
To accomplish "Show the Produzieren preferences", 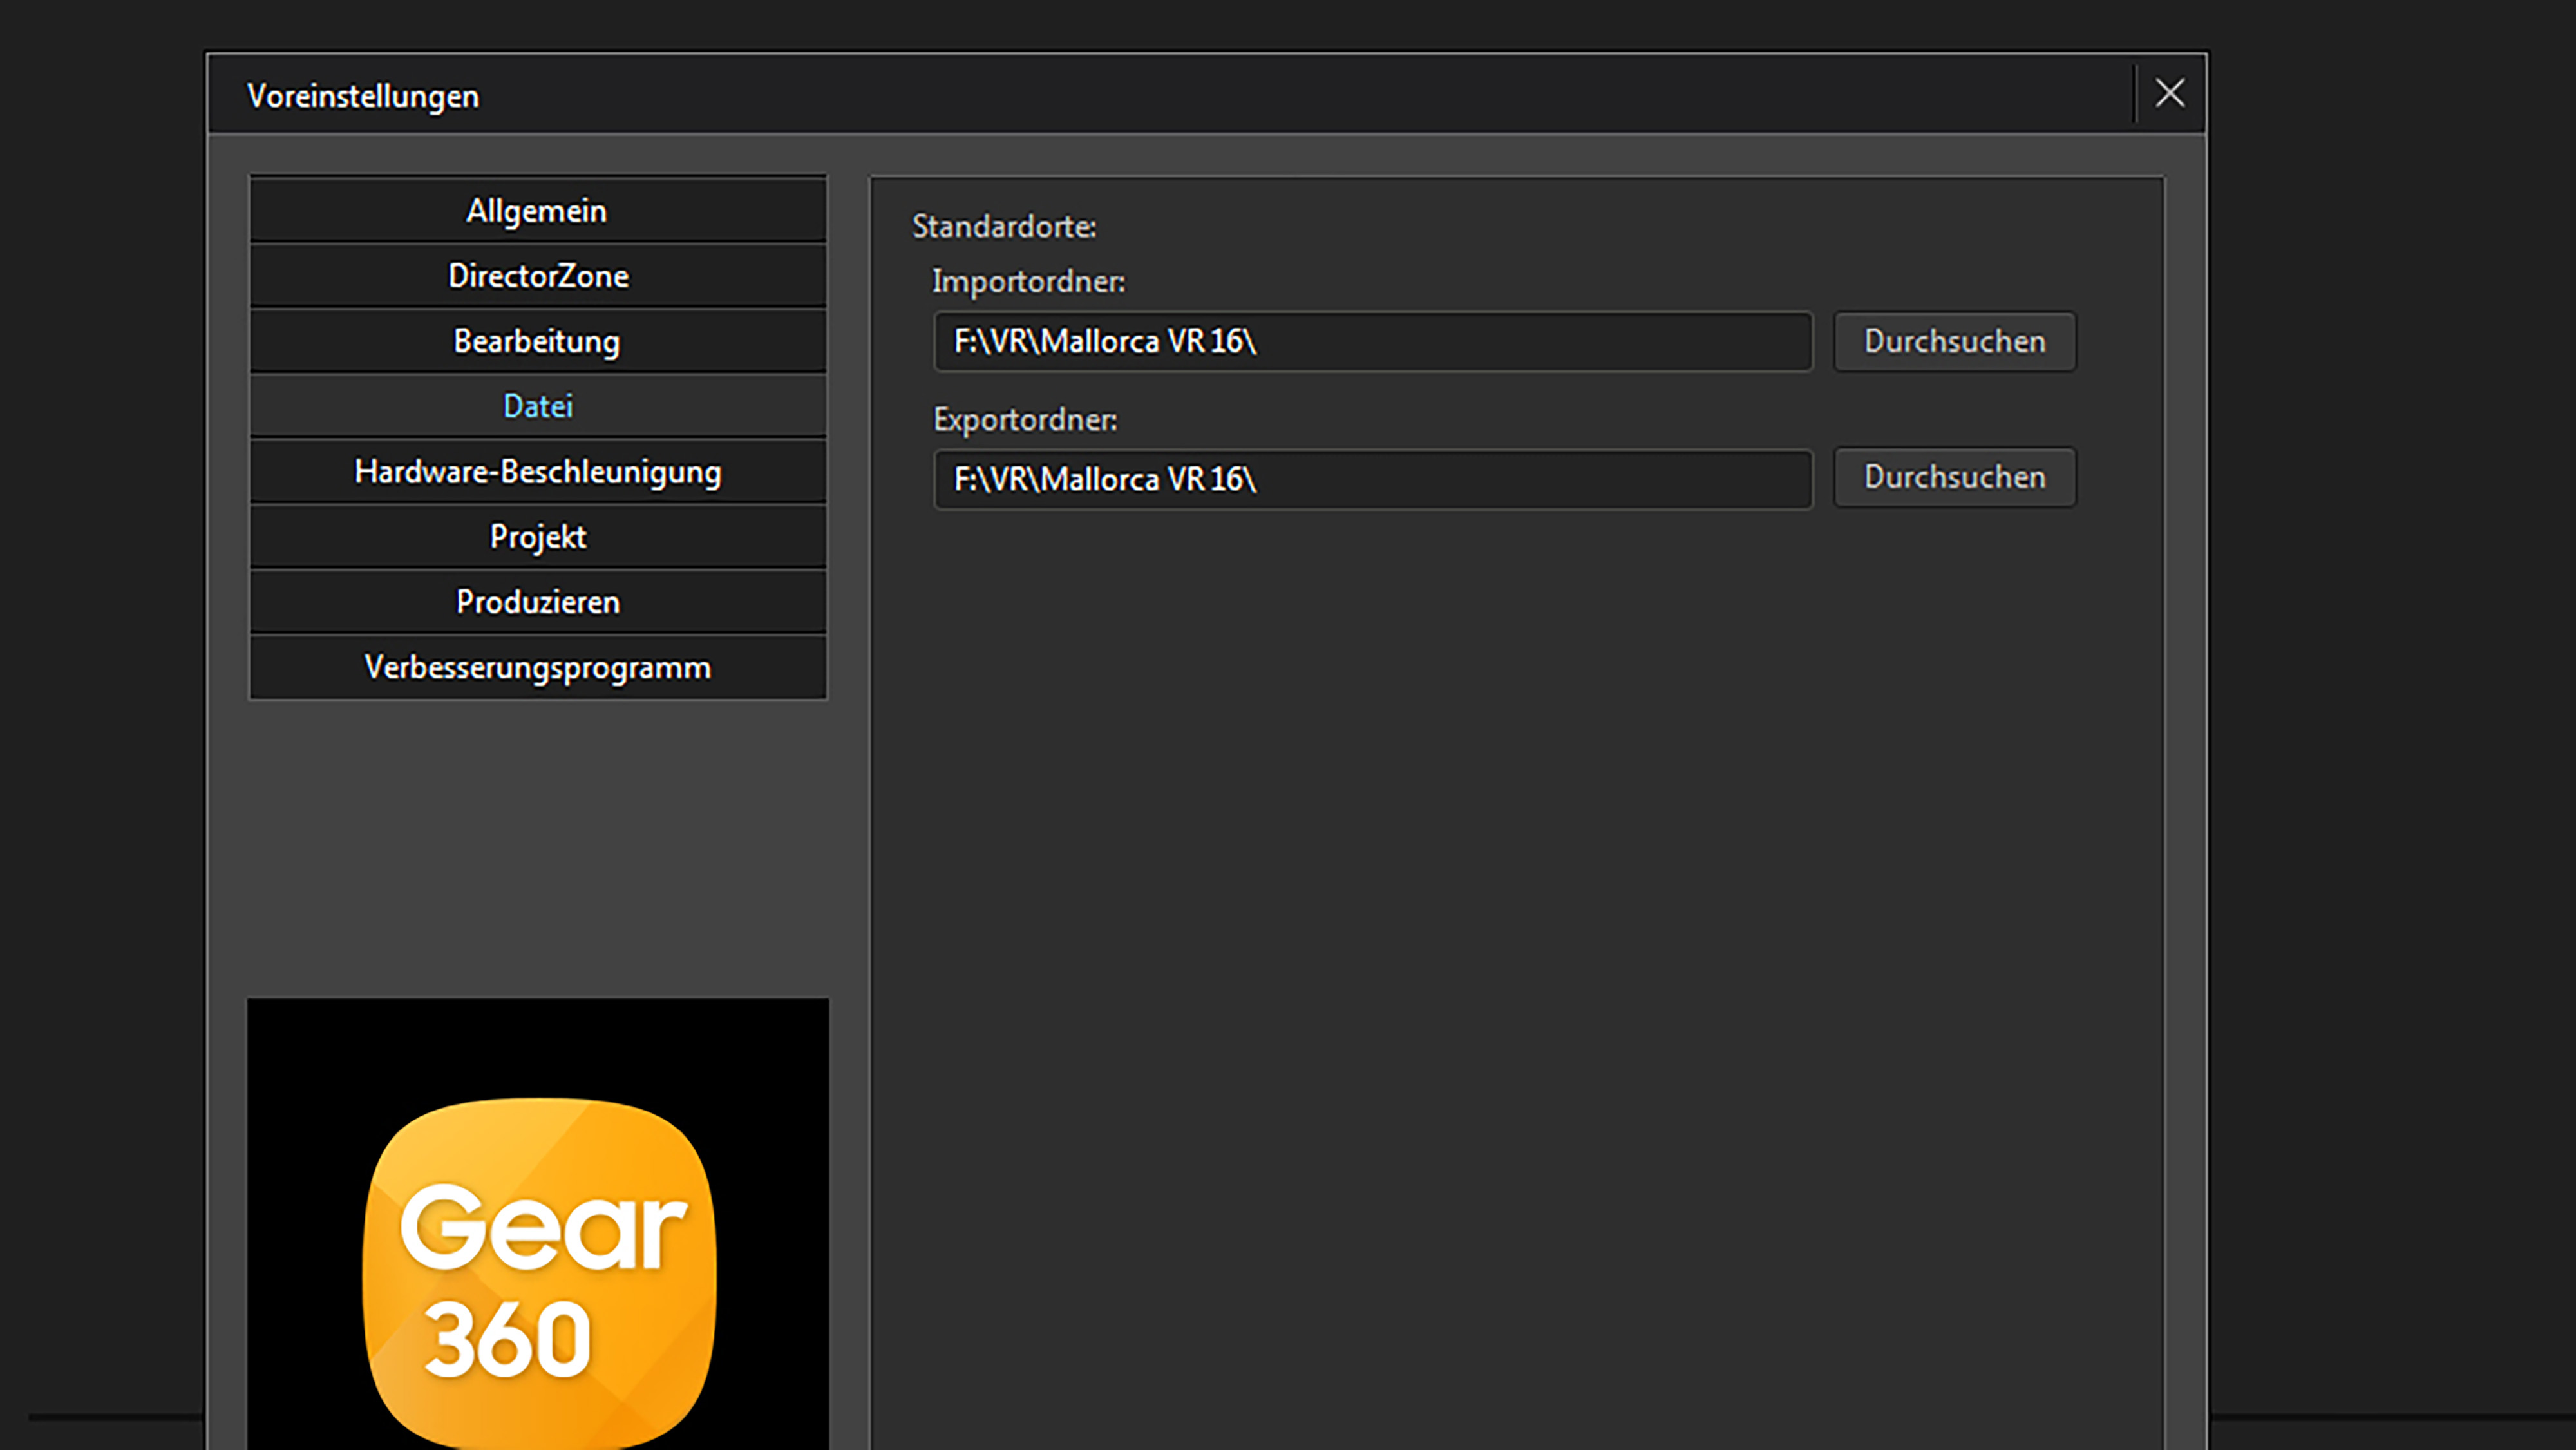I will click(x=537, y=602).
